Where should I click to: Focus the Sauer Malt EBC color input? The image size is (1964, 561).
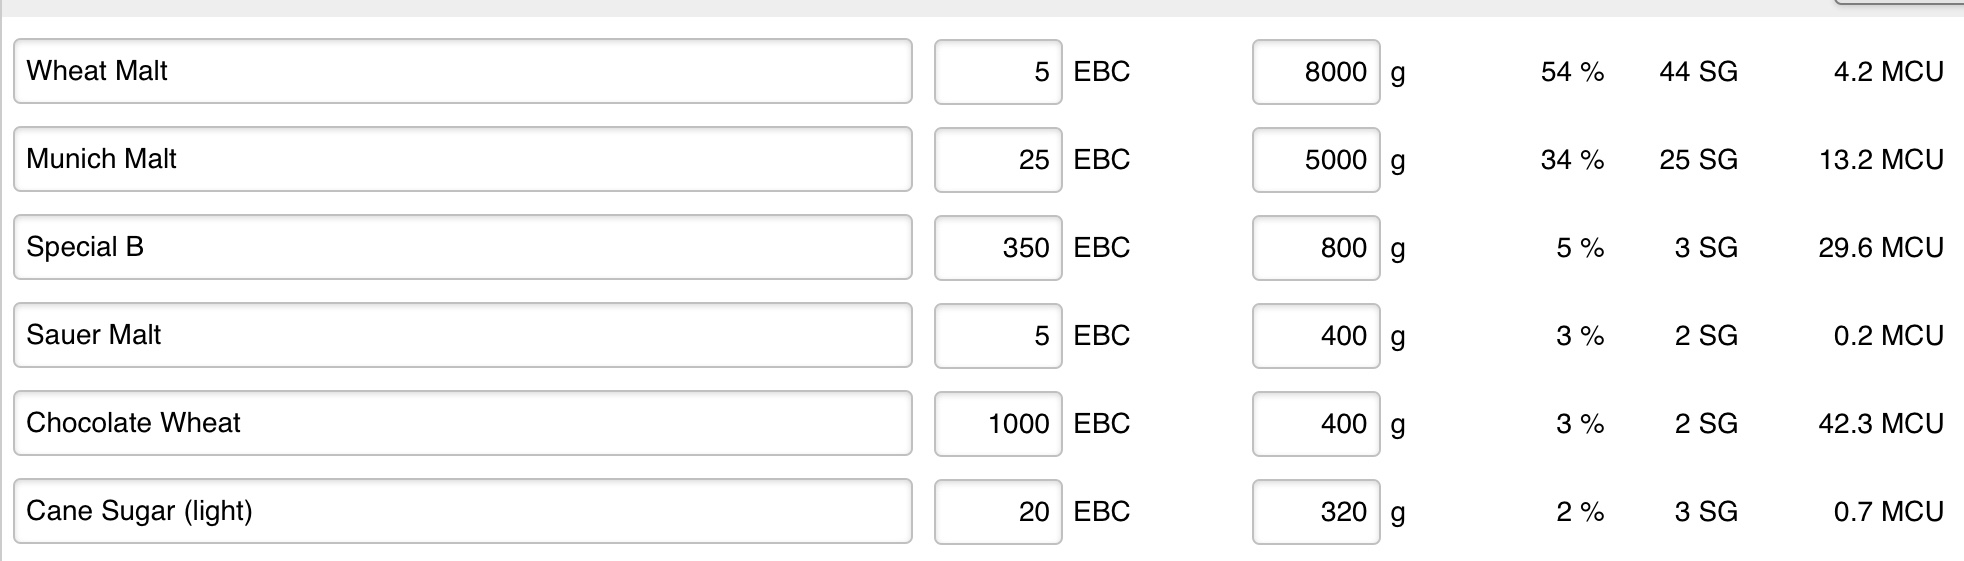click(x=997, y=335)
